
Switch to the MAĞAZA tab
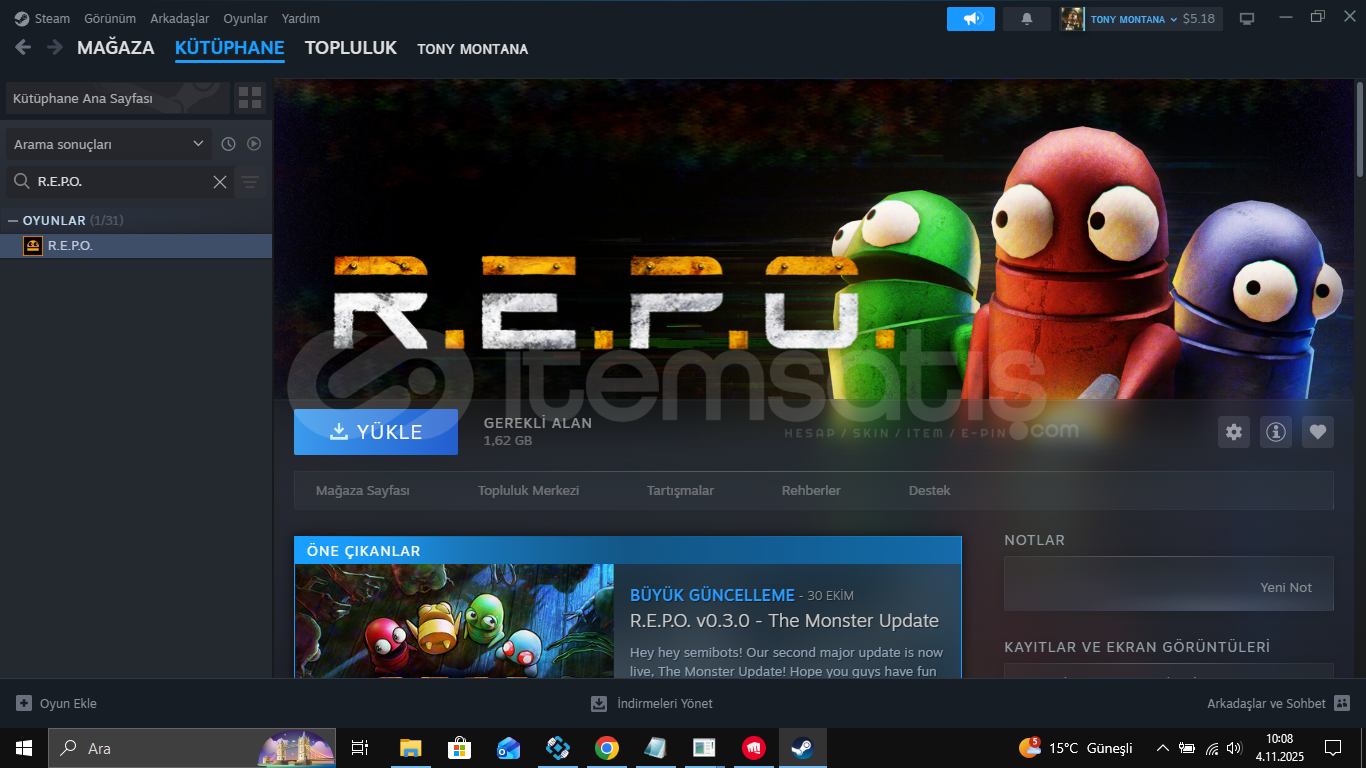(x=115, y=48)
